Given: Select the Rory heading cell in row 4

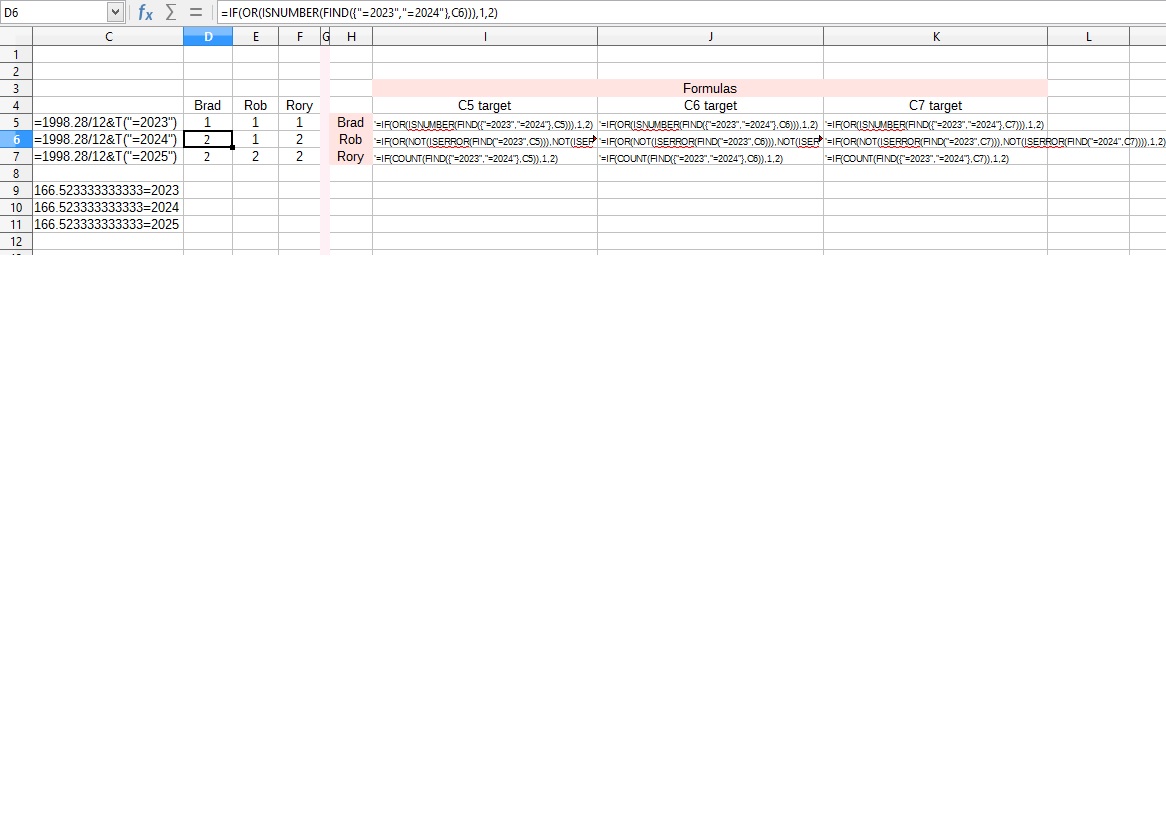Looking at the screenshot, I should [299, 105].
